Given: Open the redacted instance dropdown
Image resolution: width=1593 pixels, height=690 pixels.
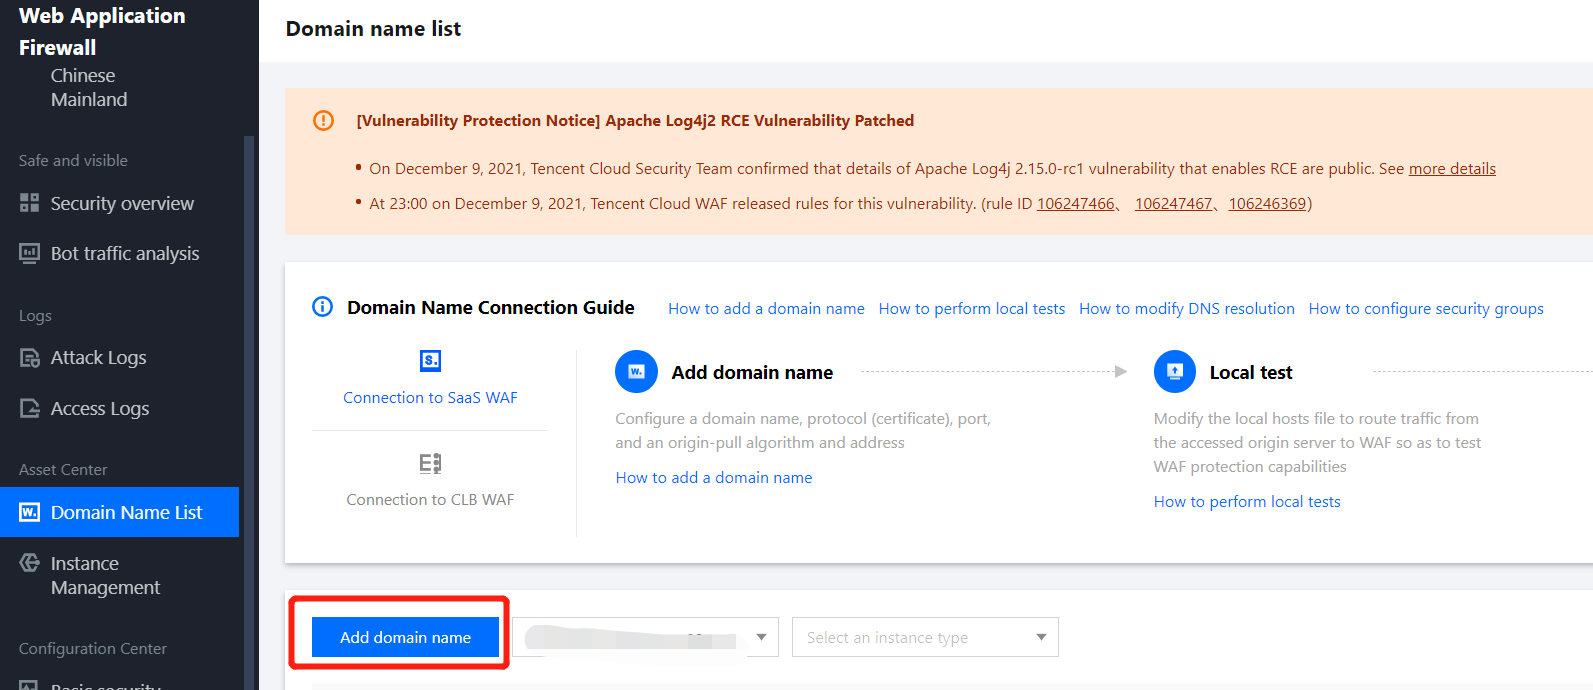Looking at the screenshot, I should tap(645, 637).
